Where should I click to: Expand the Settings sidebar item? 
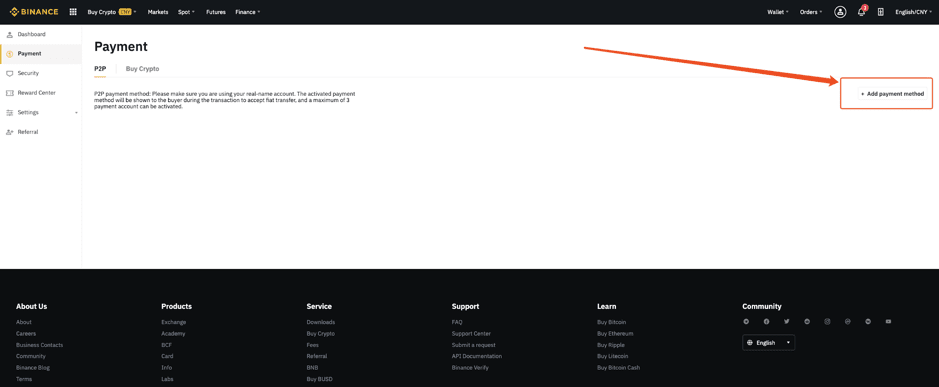pos(41,112)
